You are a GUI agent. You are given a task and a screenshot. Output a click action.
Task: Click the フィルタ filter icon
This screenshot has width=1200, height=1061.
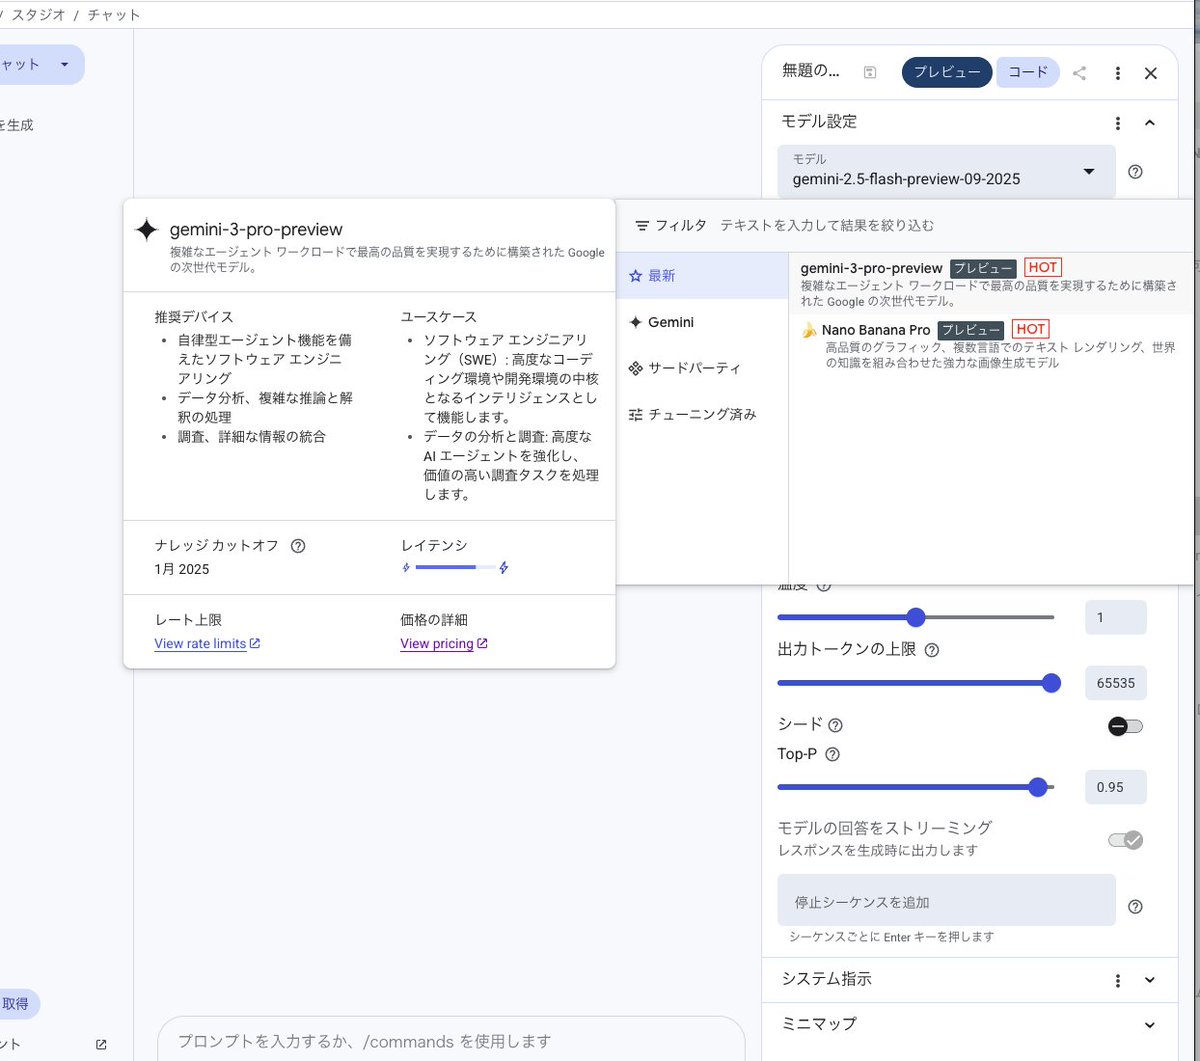642,226
